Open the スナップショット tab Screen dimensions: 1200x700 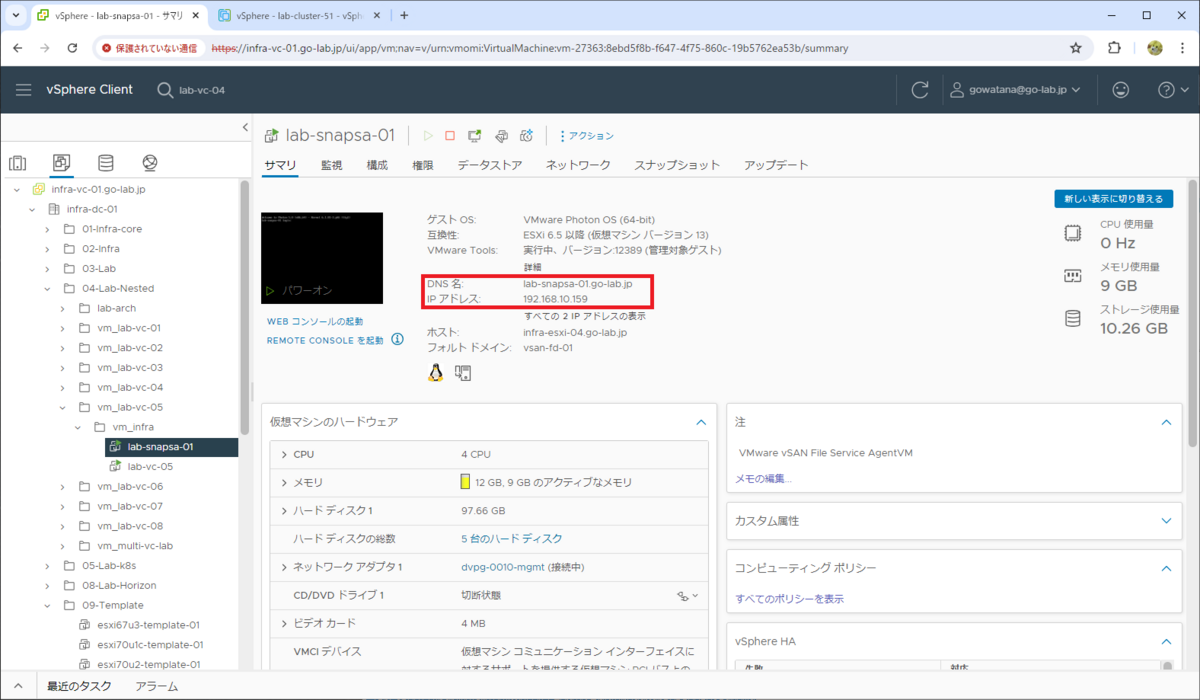point(677,165)
